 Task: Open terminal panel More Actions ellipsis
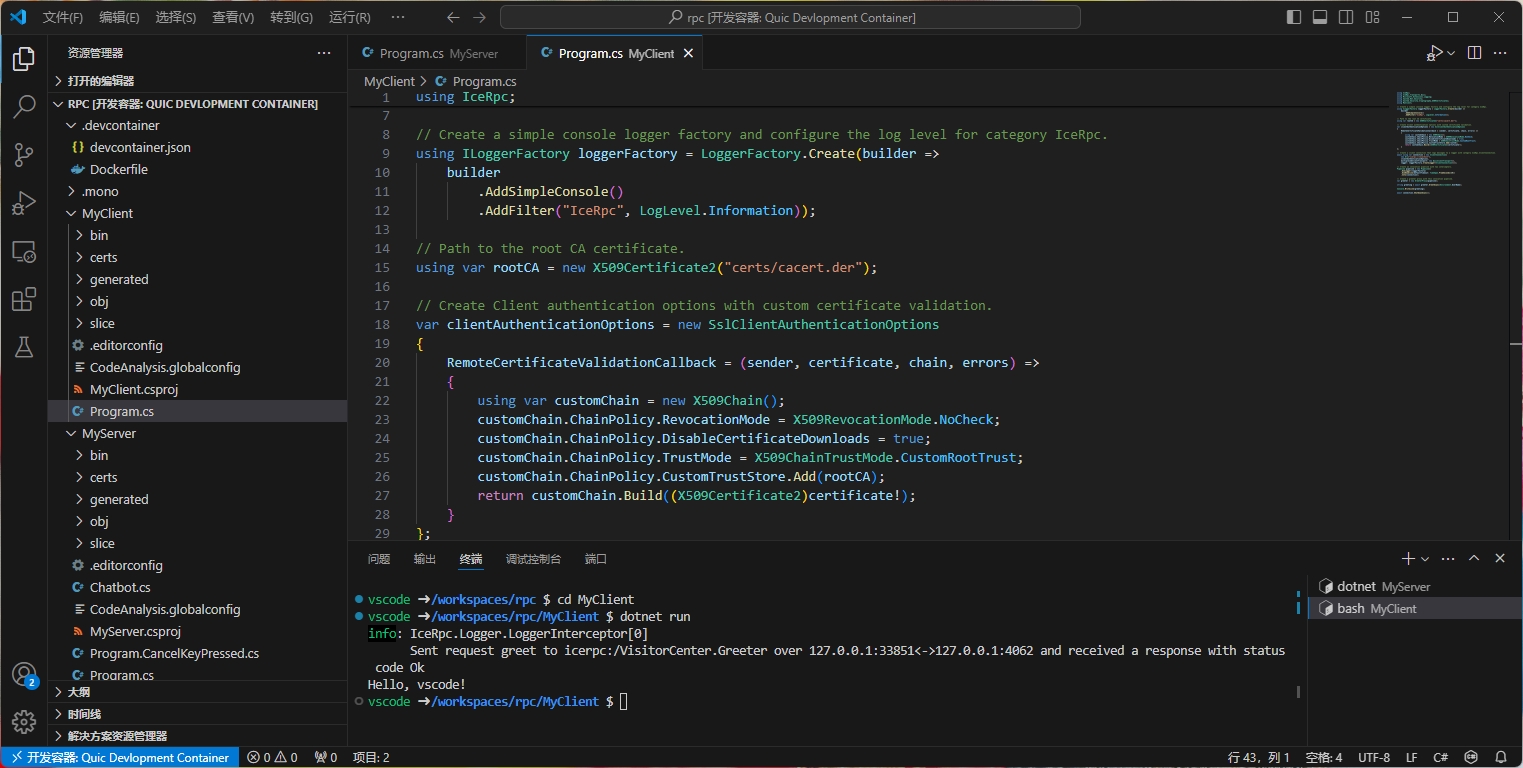coord(1448,559)
